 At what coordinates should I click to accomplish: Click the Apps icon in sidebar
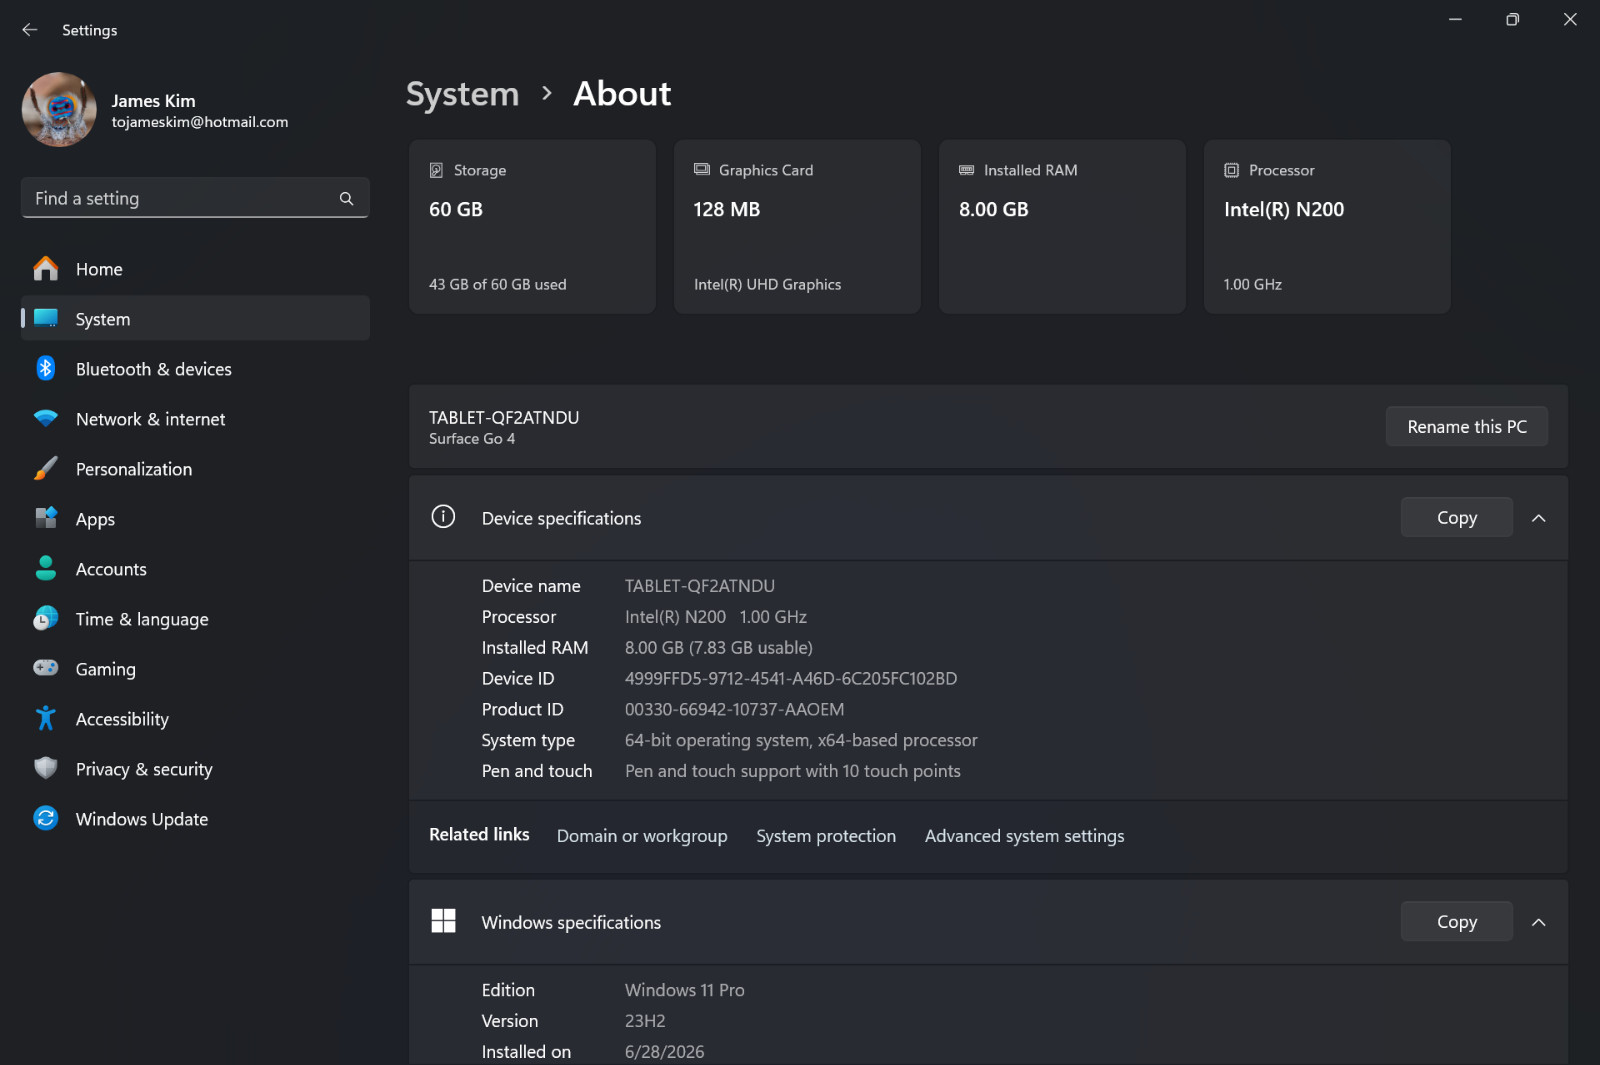(x=46, y=518)
